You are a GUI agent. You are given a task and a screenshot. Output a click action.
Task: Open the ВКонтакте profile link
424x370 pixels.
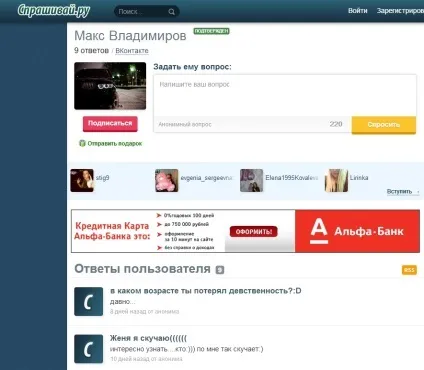(132, 51)
